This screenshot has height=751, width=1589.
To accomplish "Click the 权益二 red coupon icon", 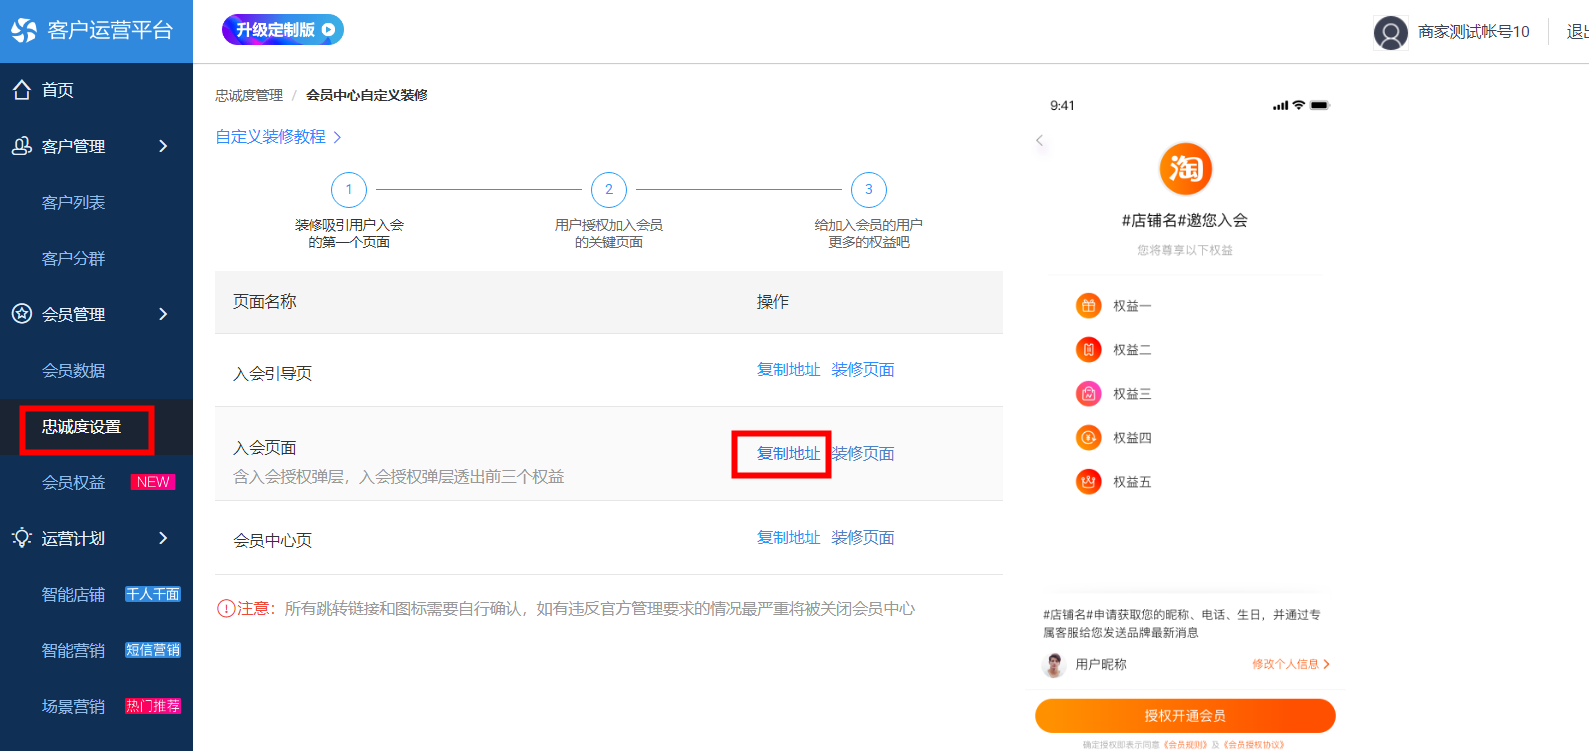I will [1088, 350].
